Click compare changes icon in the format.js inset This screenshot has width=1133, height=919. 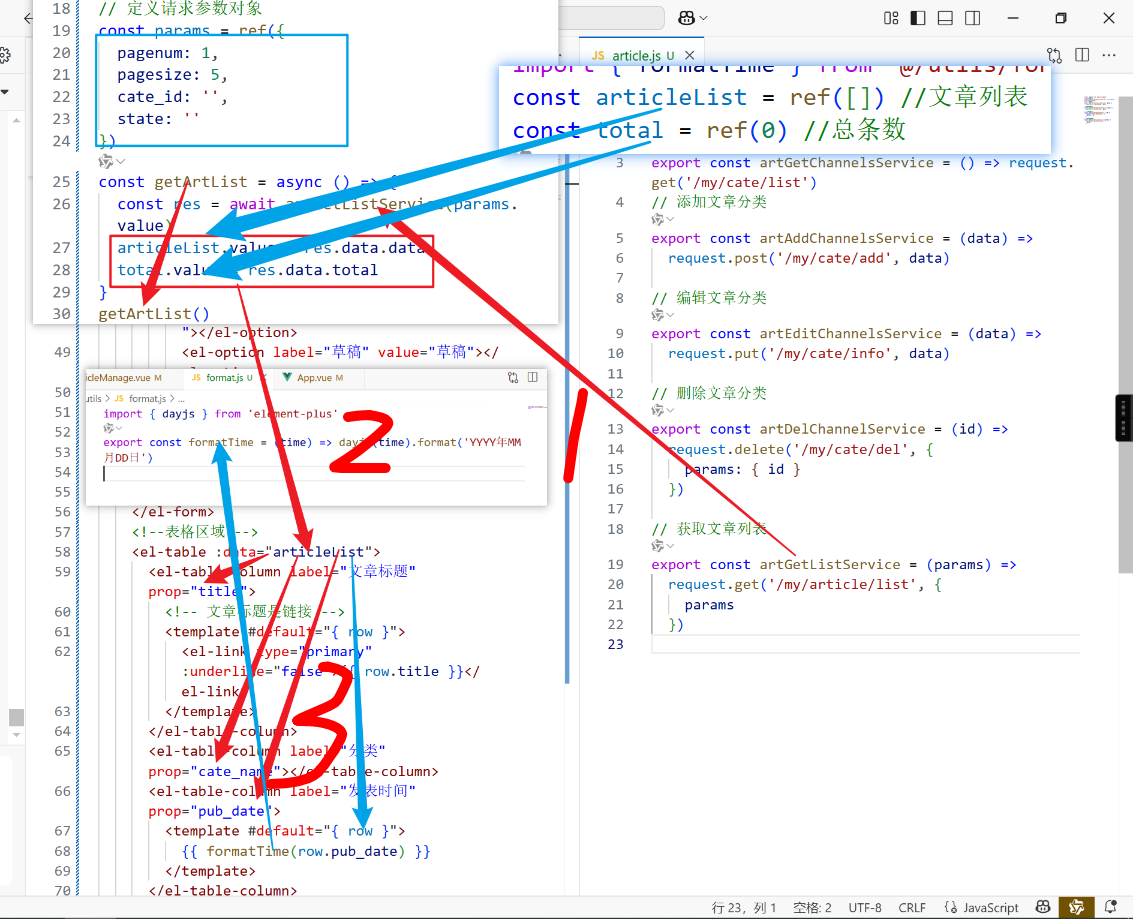point(512,377)
